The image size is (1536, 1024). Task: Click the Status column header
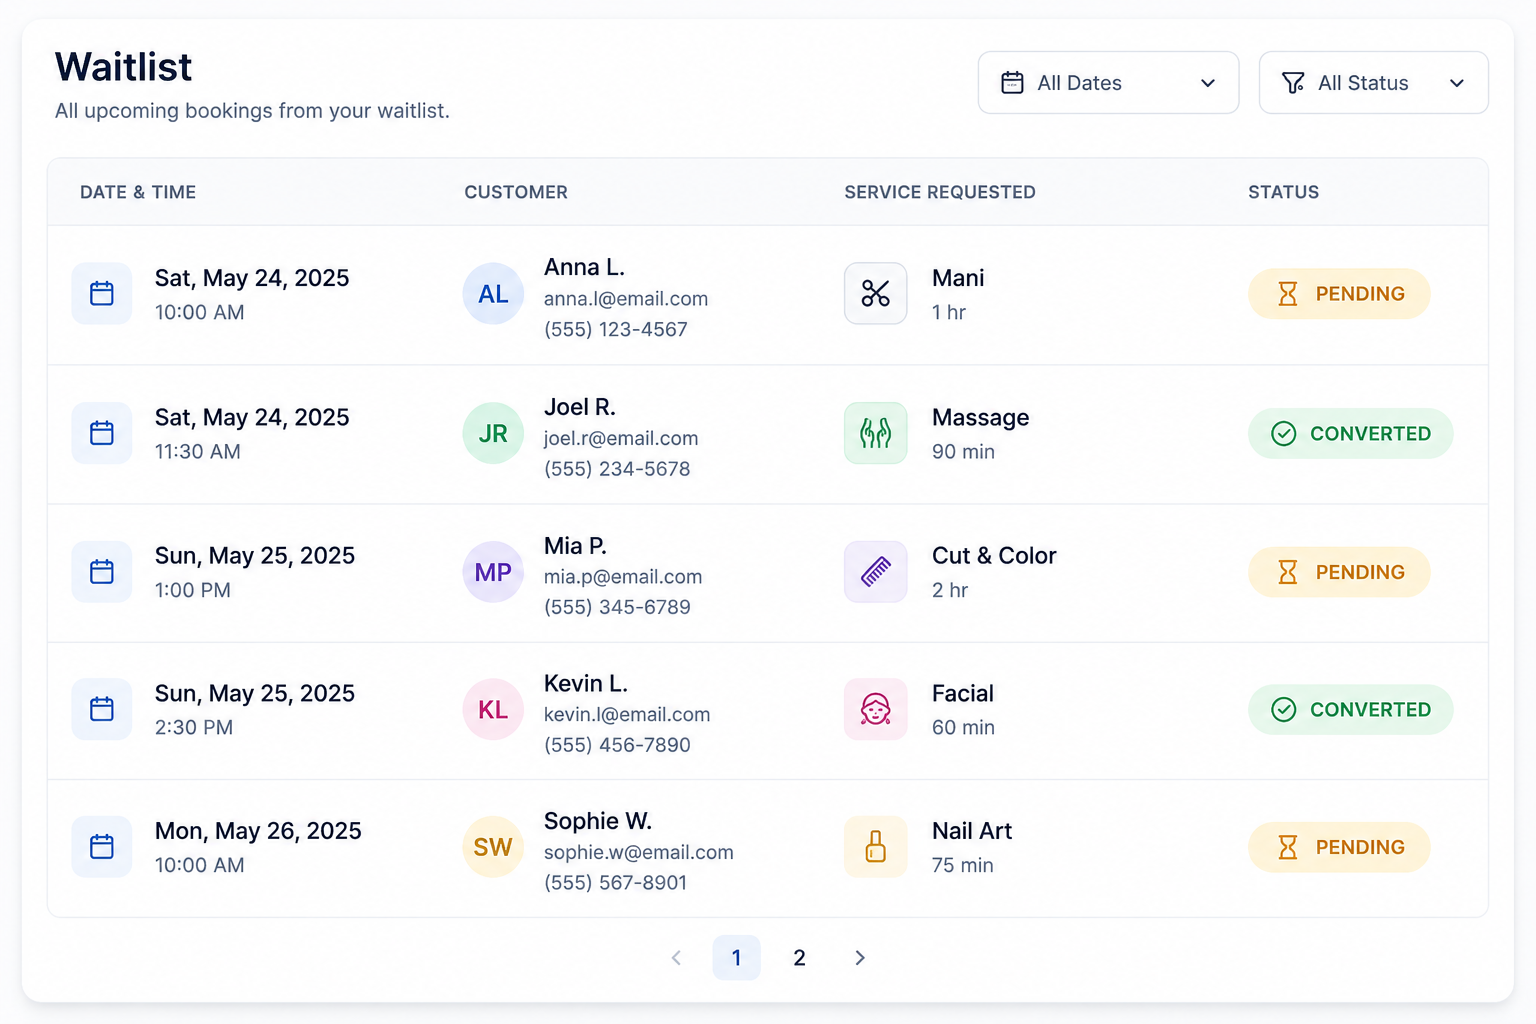(x=1283, y=192)
